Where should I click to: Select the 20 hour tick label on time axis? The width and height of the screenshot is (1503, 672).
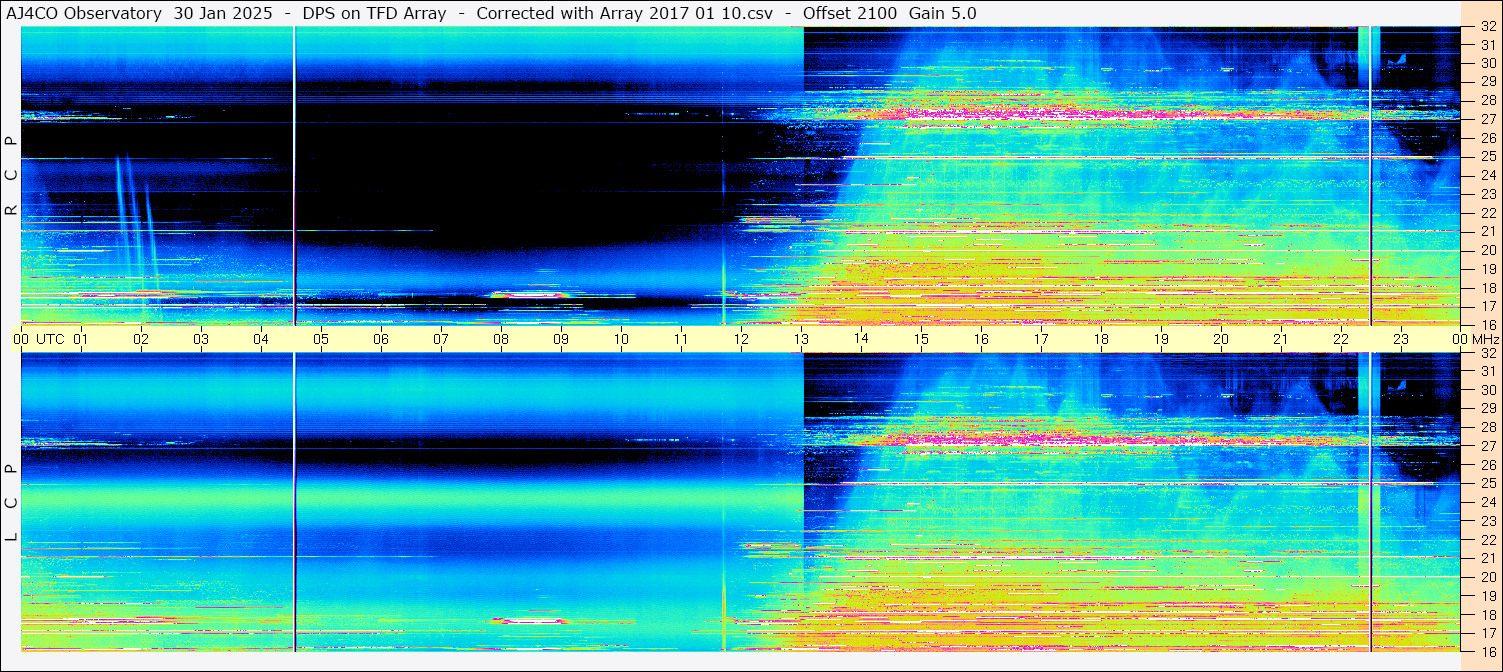(1221, 339)
